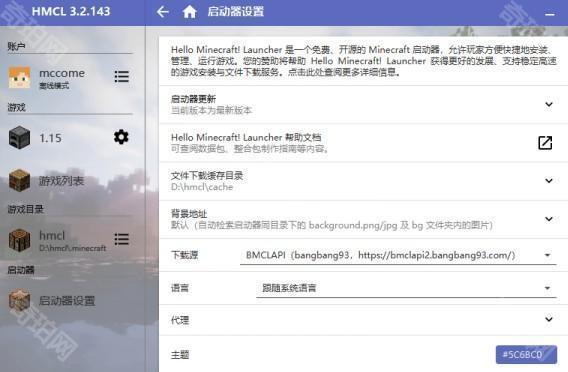Click the 当前版本为最新版本 status text

[x=211, y=110]
